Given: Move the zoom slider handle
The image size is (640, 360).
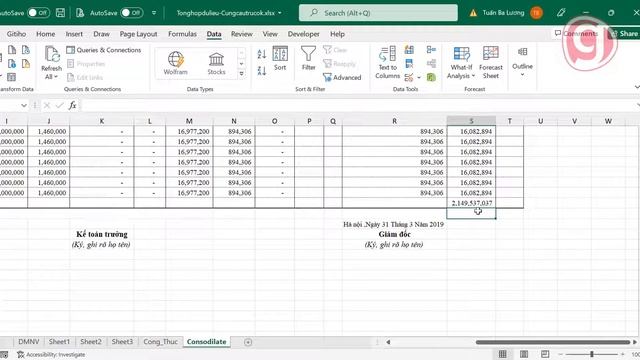Looking at the screenshot, I should 591,354.
